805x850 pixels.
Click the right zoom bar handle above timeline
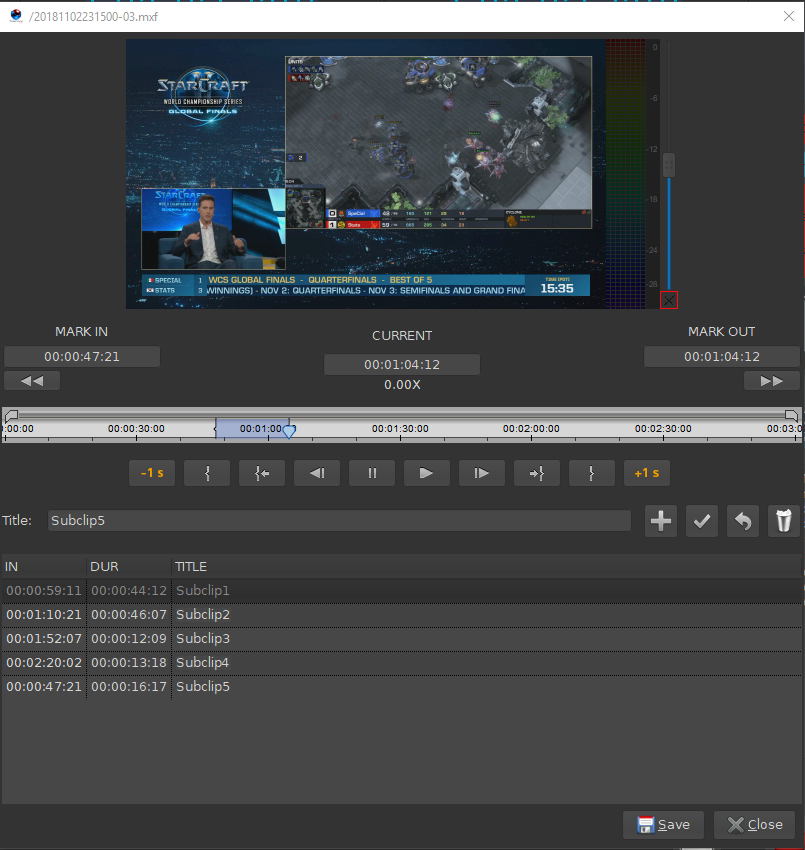791,415
